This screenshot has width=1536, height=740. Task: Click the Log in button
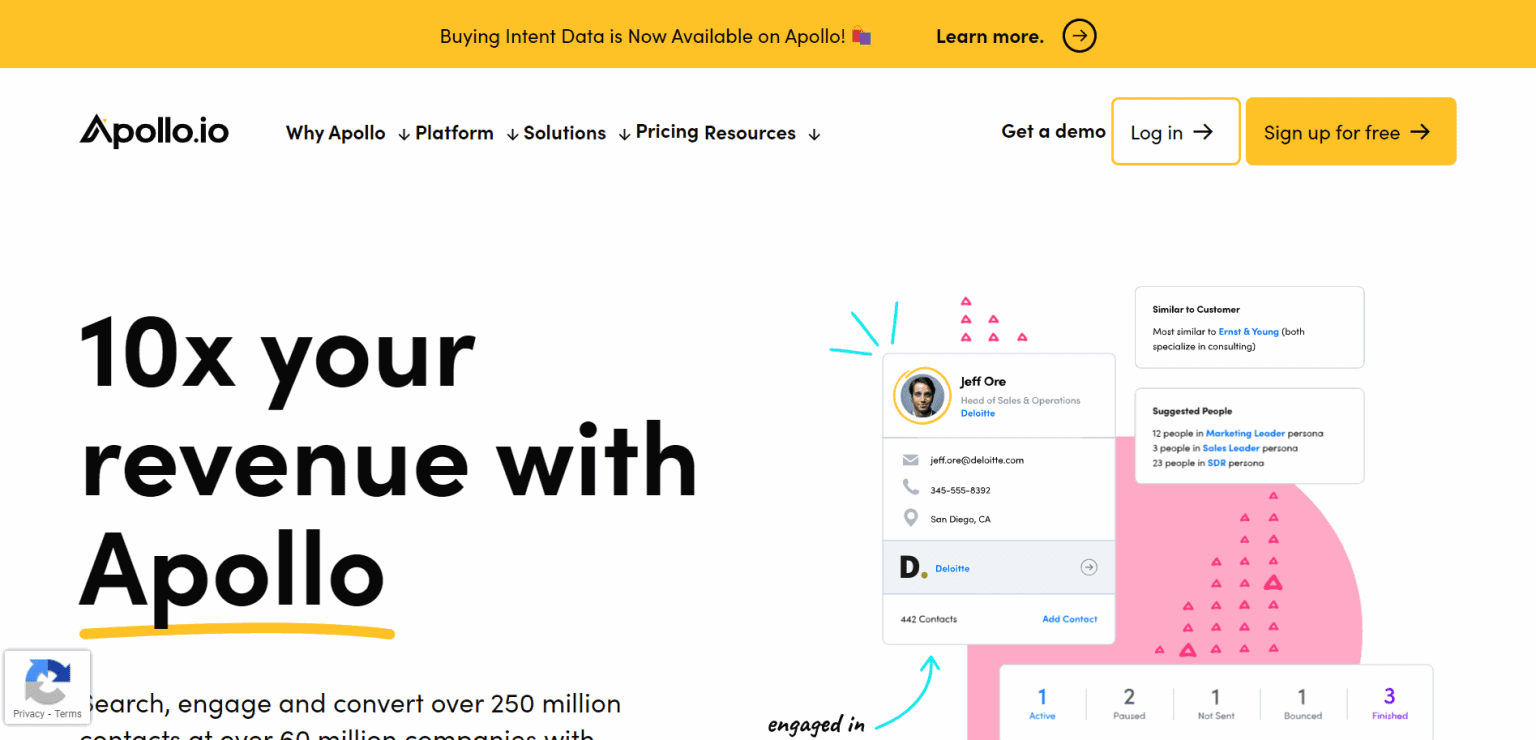pos(1175,131)
